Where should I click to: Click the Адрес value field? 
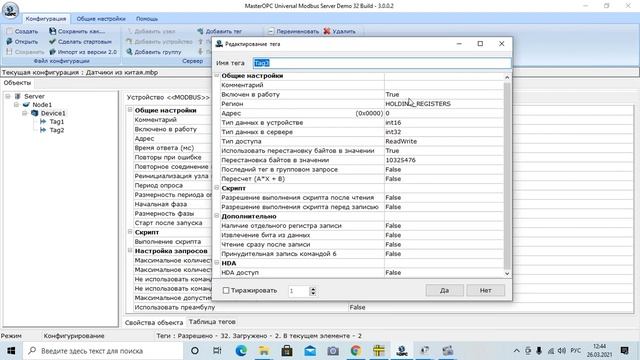pos(443,113)
